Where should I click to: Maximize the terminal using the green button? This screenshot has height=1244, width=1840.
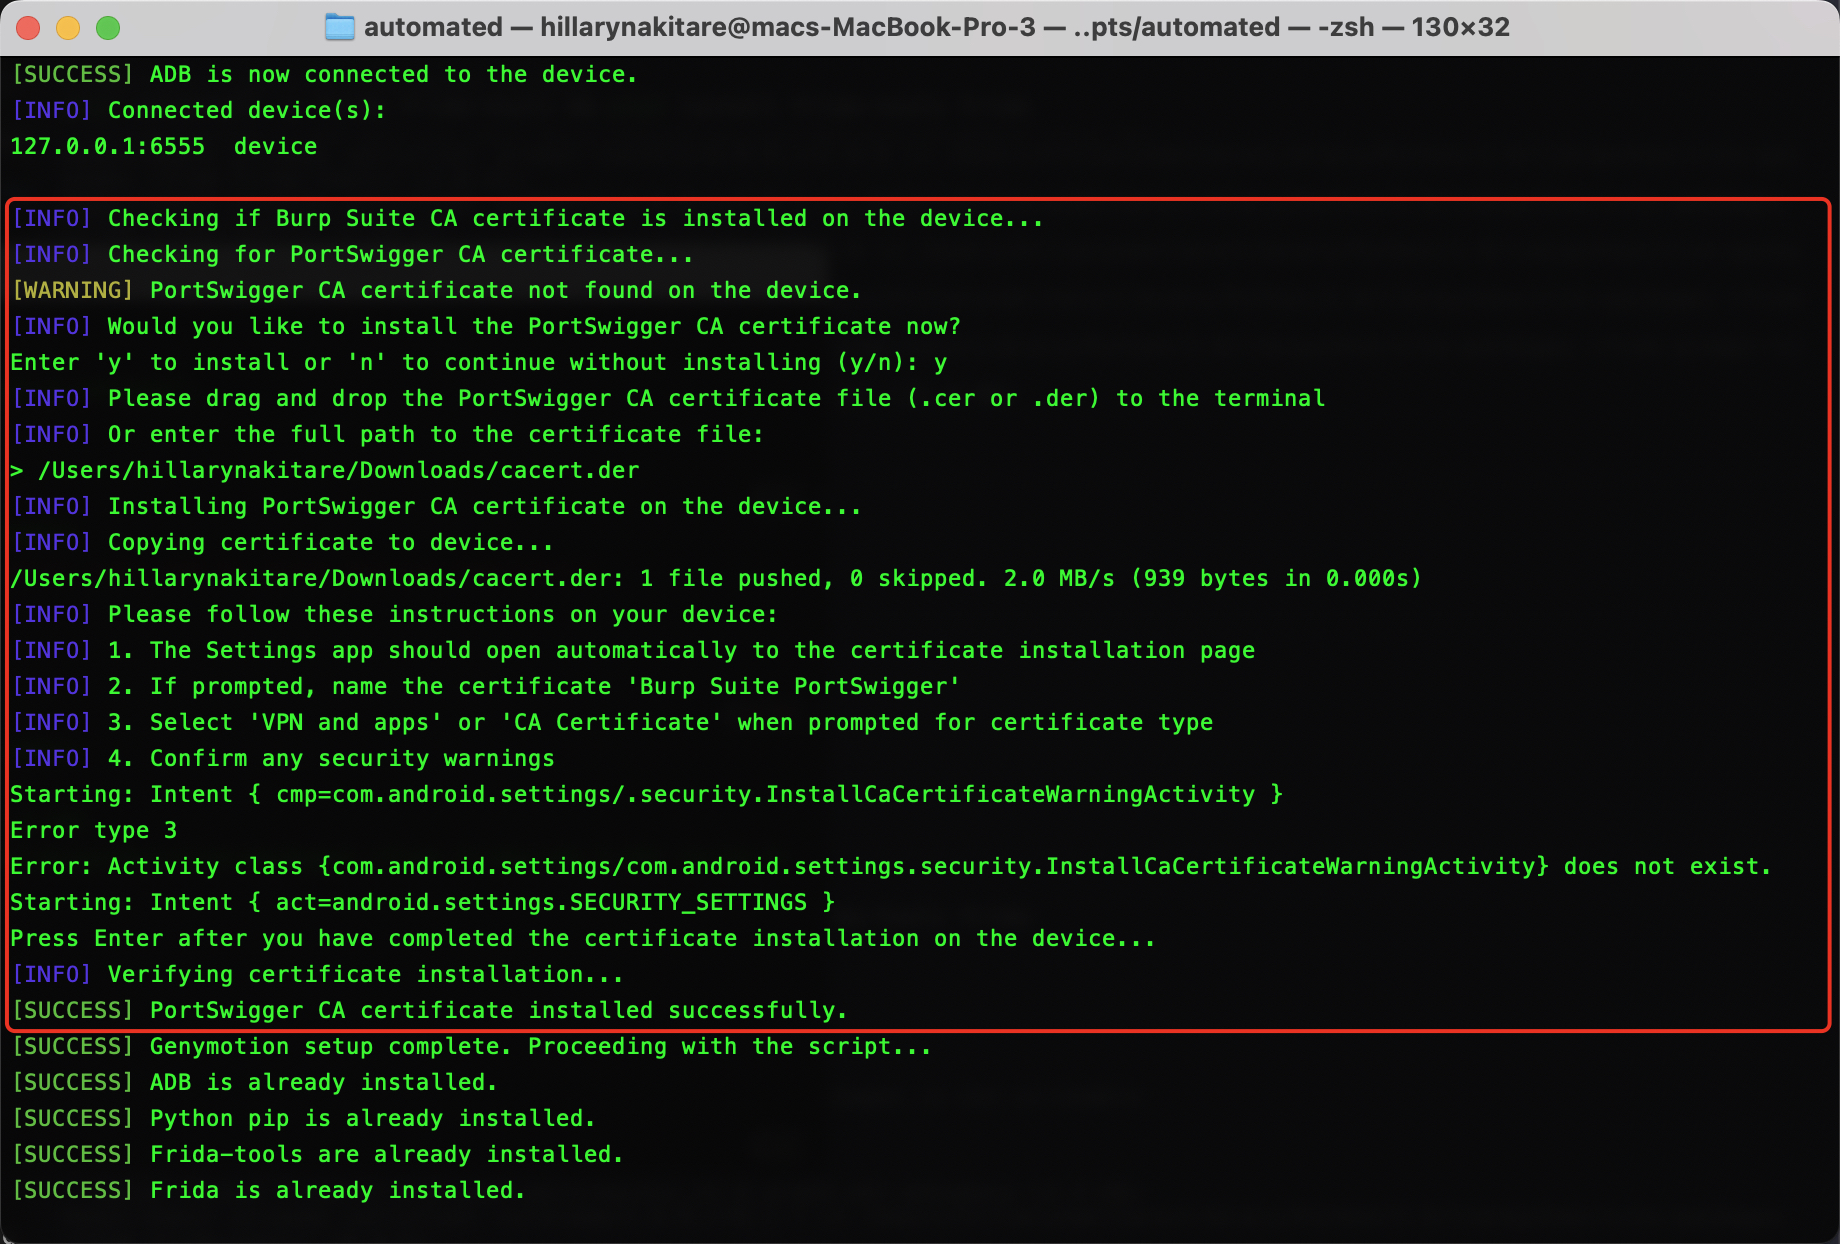tap(108, 28)
